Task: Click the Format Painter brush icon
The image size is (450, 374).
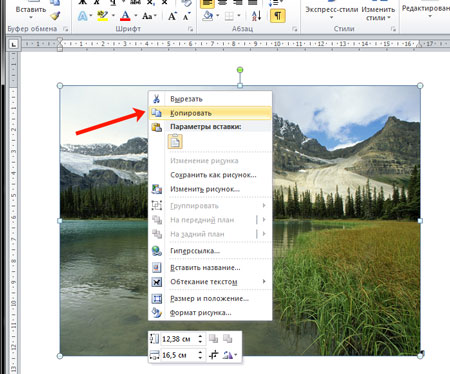Action: [x=55, y=15]
